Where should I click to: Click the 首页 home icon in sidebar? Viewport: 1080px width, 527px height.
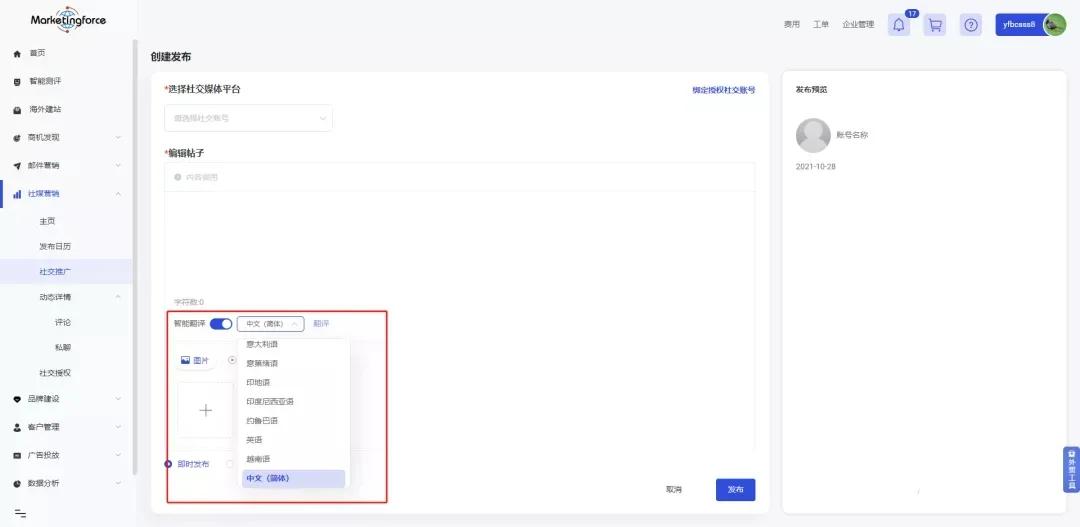[18, 54]
